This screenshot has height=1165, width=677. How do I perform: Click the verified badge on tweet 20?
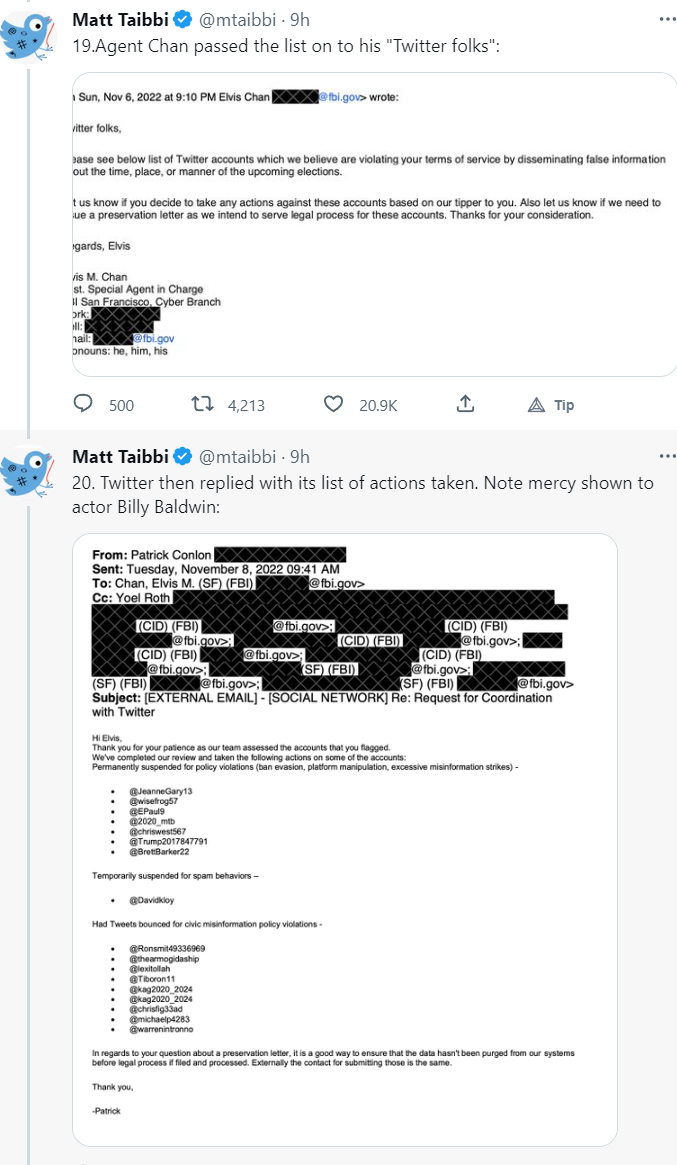pos(182,457)
